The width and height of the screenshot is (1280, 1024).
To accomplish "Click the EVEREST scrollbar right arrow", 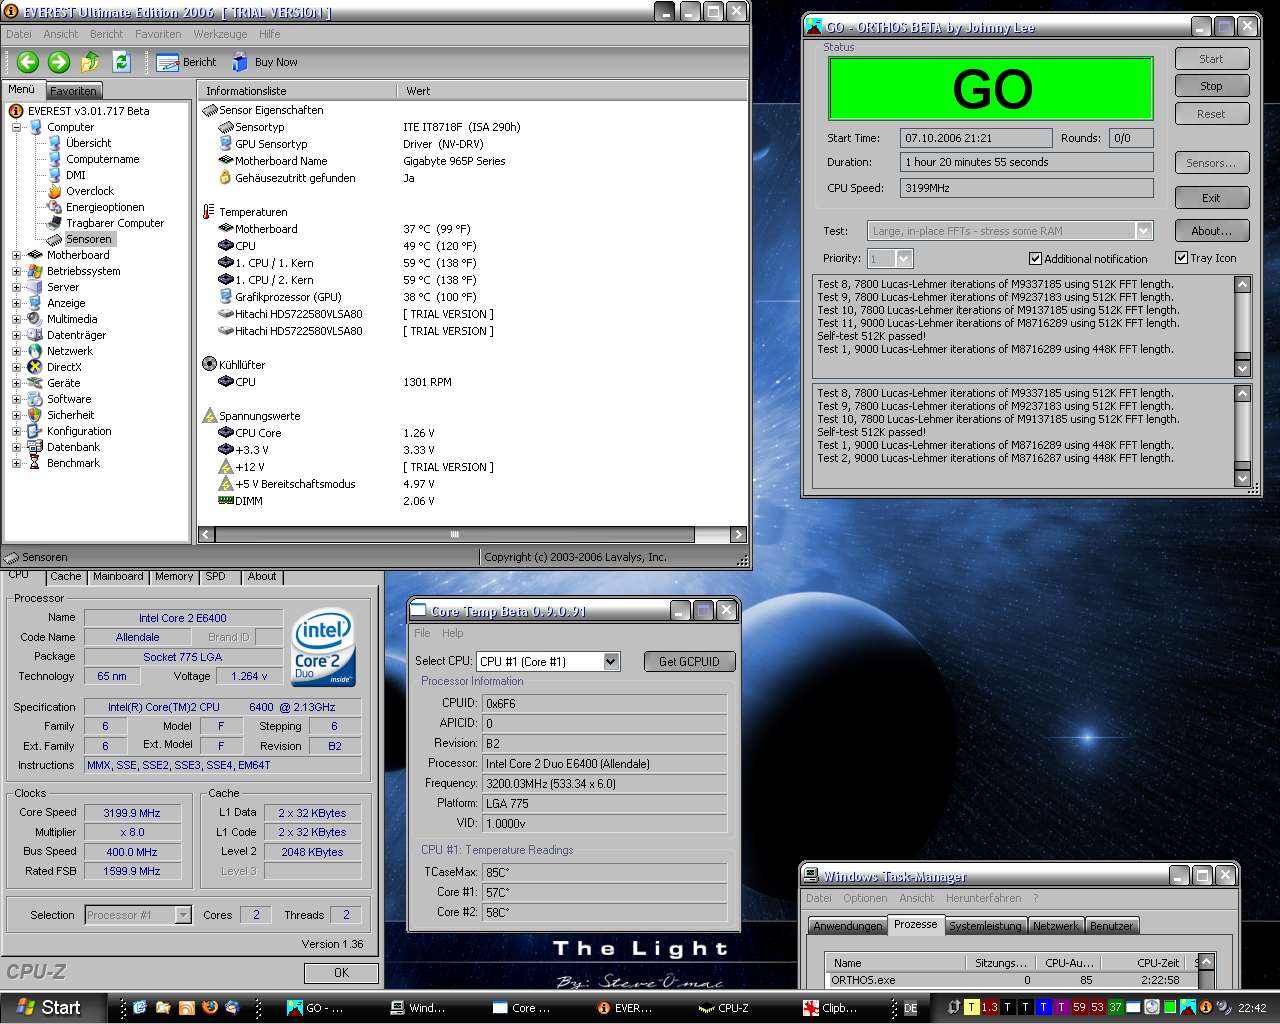I will point(739,535).
